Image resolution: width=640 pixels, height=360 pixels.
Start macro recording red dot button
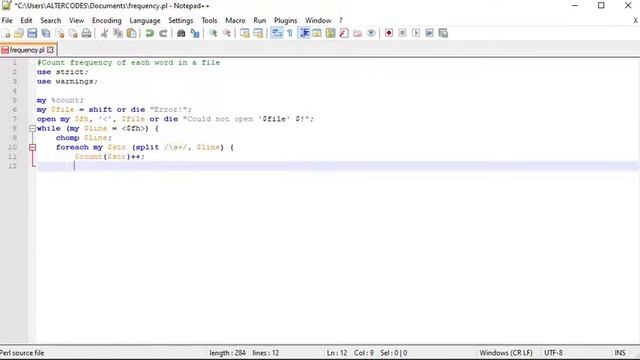[x=389, y=33]
